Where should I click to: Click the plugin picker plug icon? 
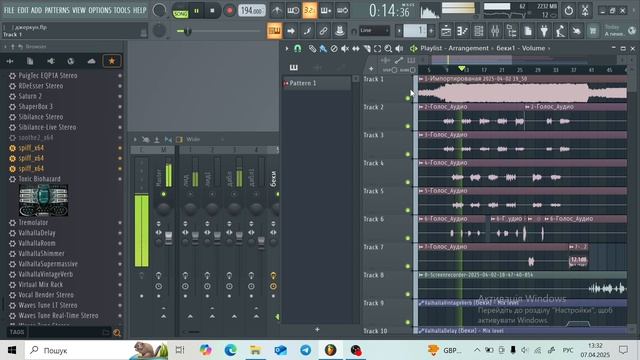point(544,31)
